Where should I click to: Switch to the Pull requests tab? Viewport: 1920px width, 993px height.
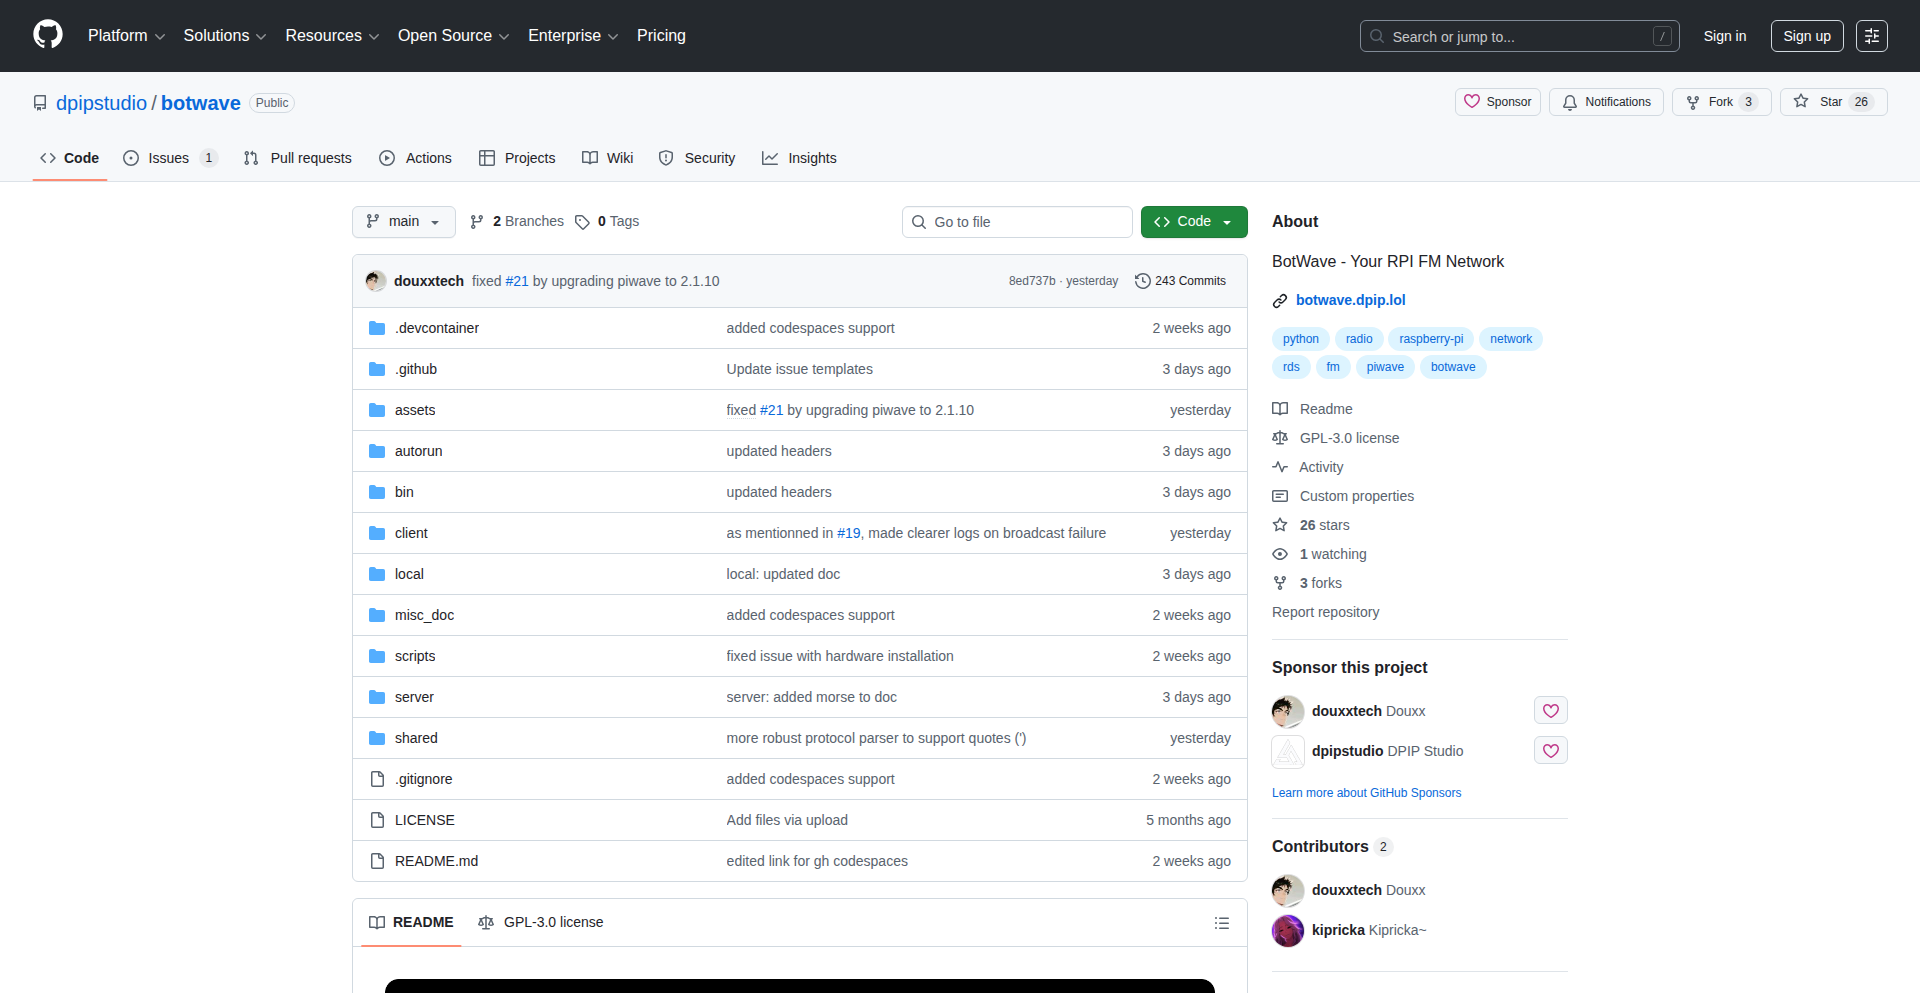(298, 158)
